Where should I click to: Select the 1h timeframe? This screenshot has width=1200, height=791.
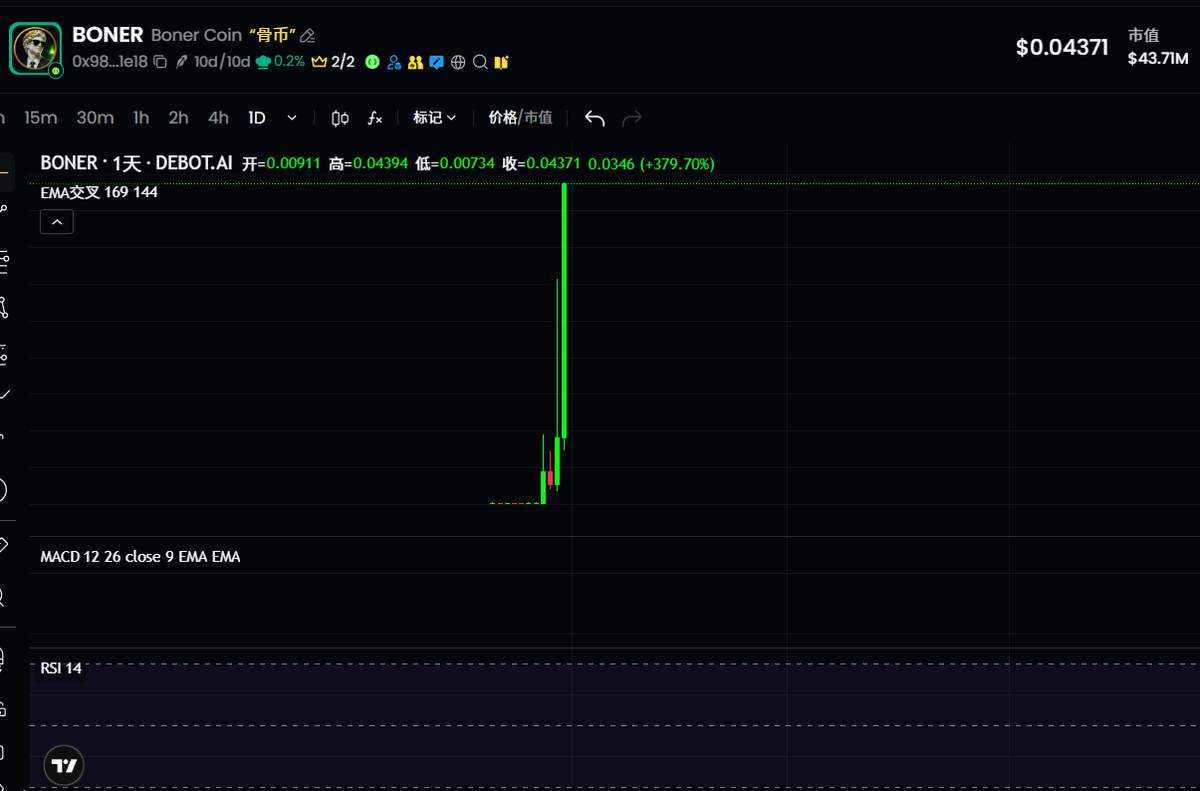pos(141,118)
